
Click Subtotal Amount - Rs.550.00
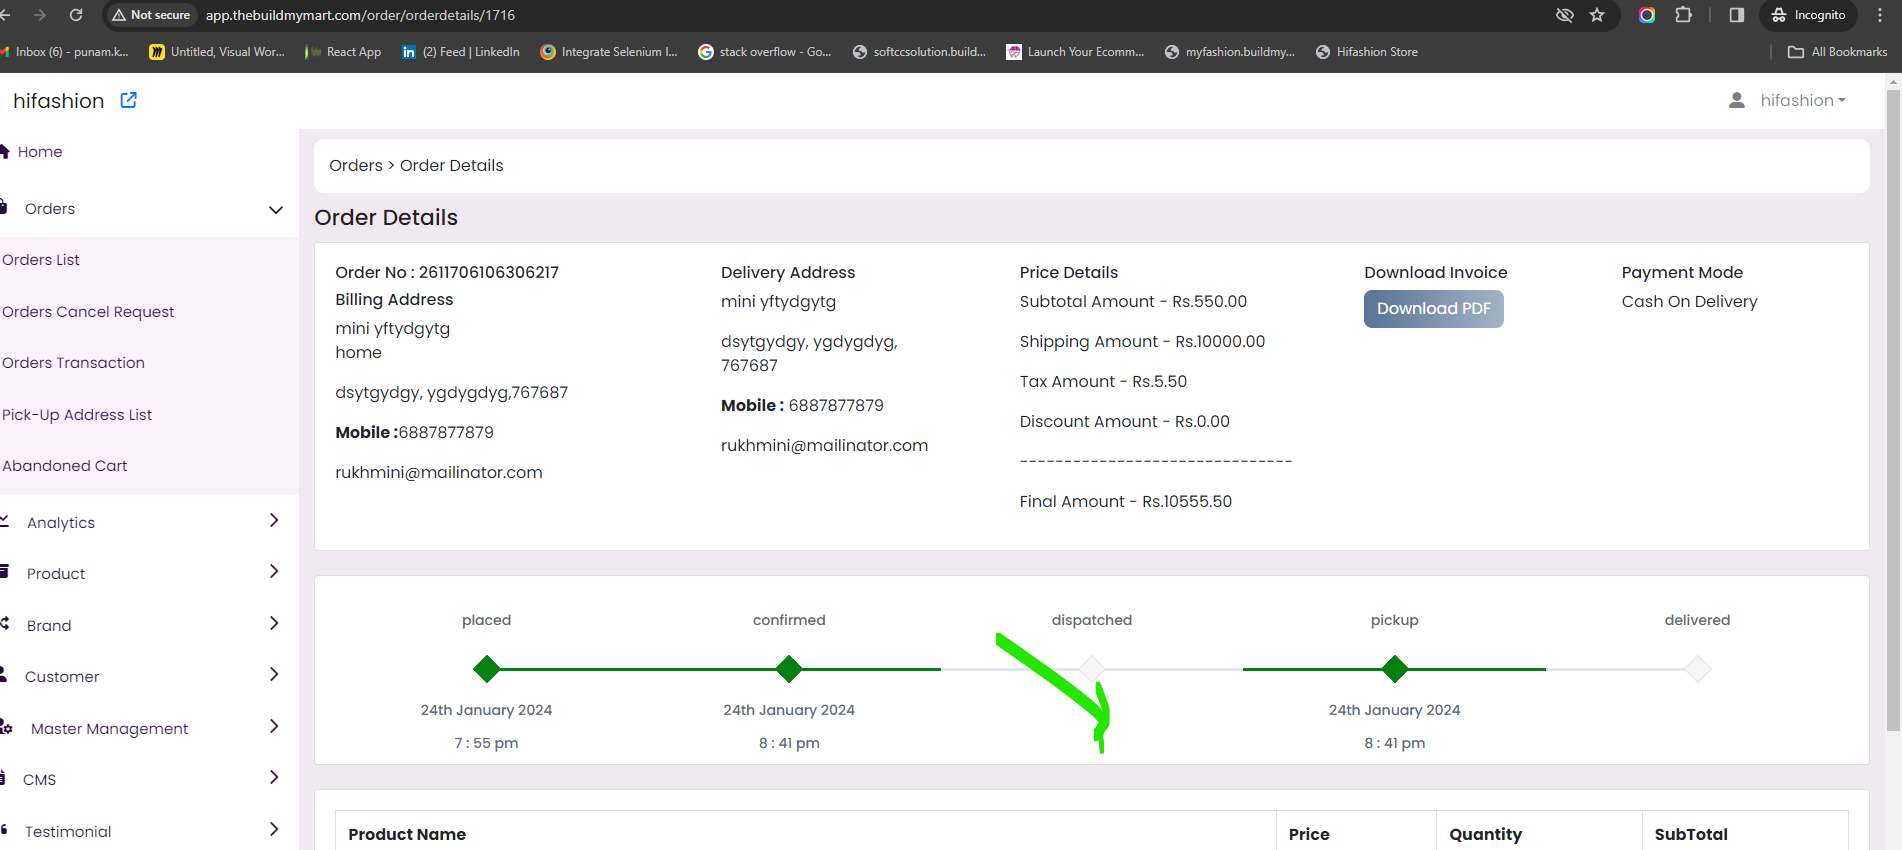click(1133, 302)
